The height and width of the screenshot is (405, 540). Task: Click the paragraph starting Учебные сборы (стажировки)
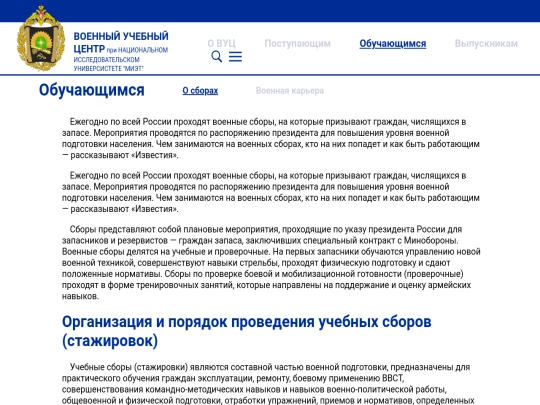(269, 384)
